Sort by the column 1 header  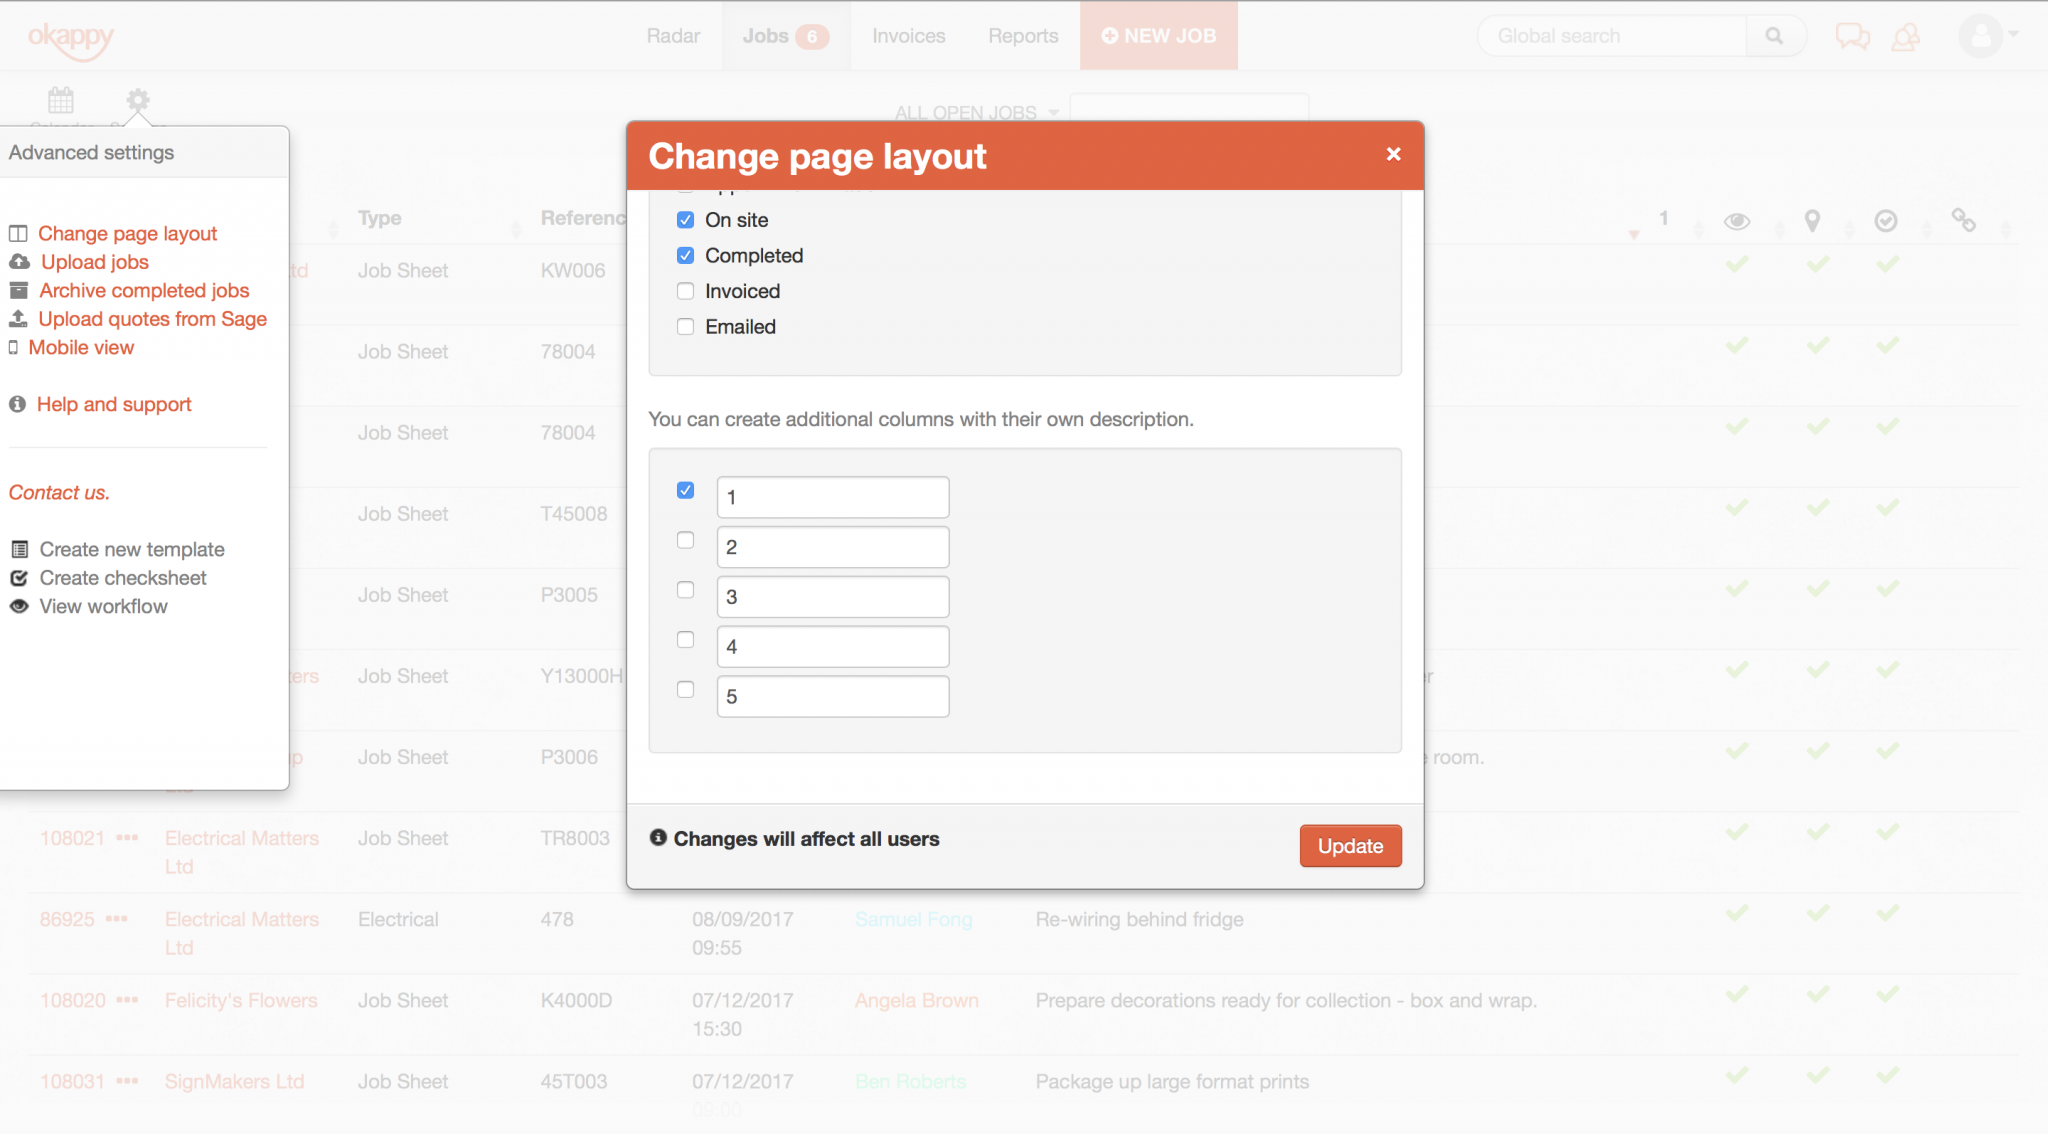point(1663,218)
